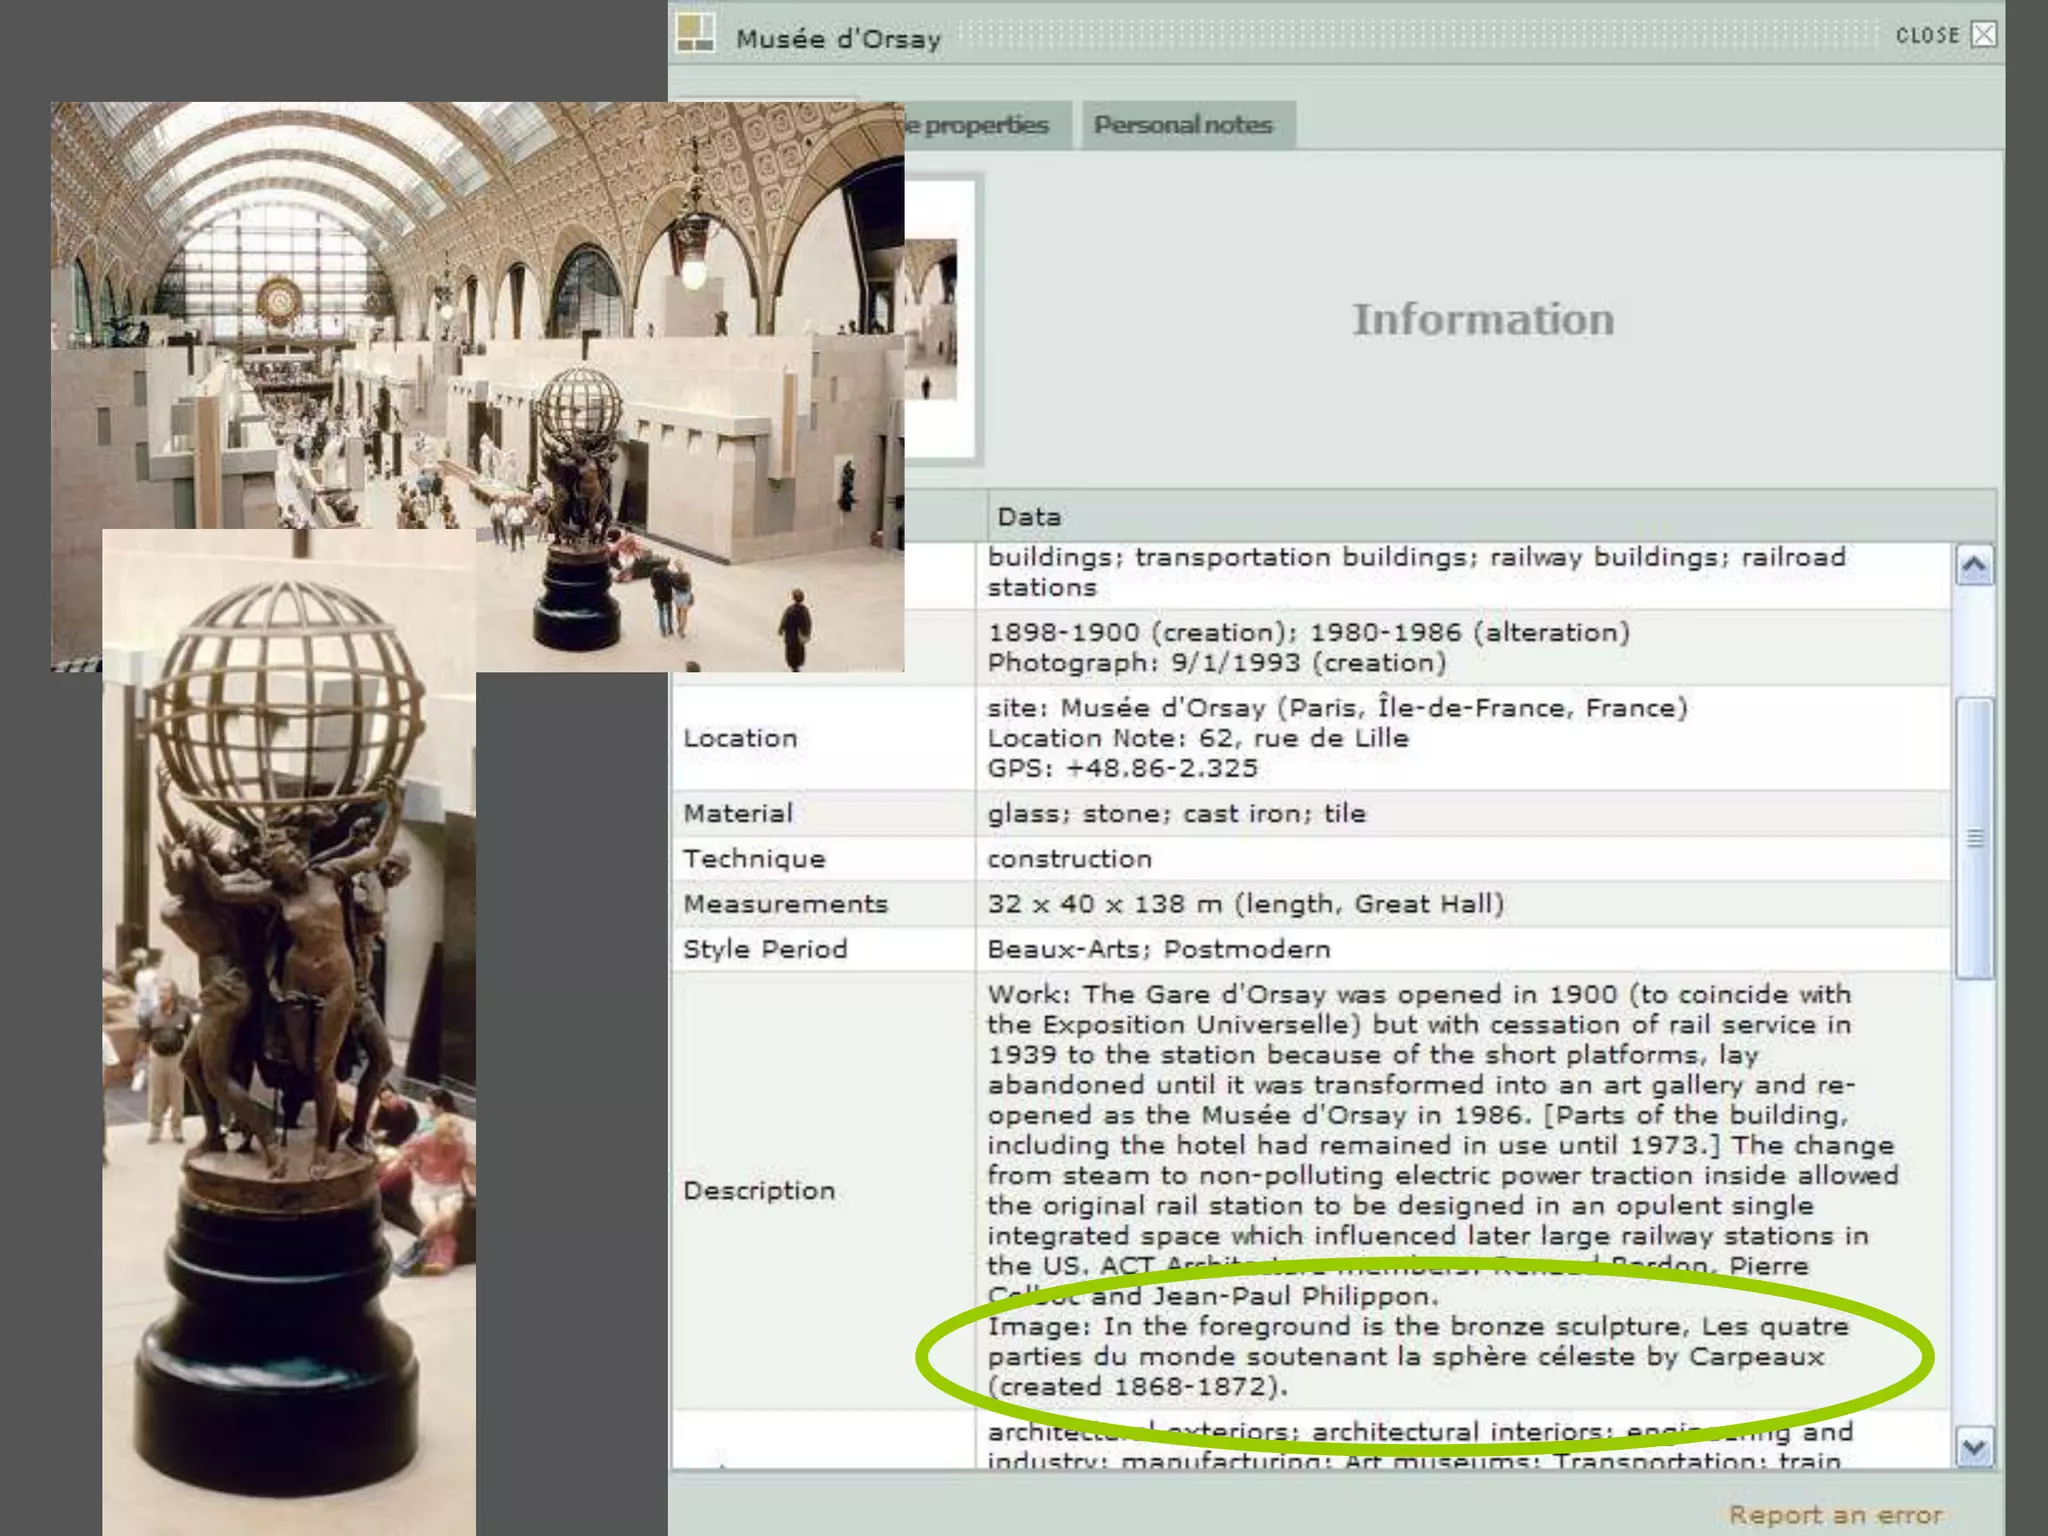The height and width of the screenshot is (1536, 2048).
Task: Select the Location row label
Action: 740,738
